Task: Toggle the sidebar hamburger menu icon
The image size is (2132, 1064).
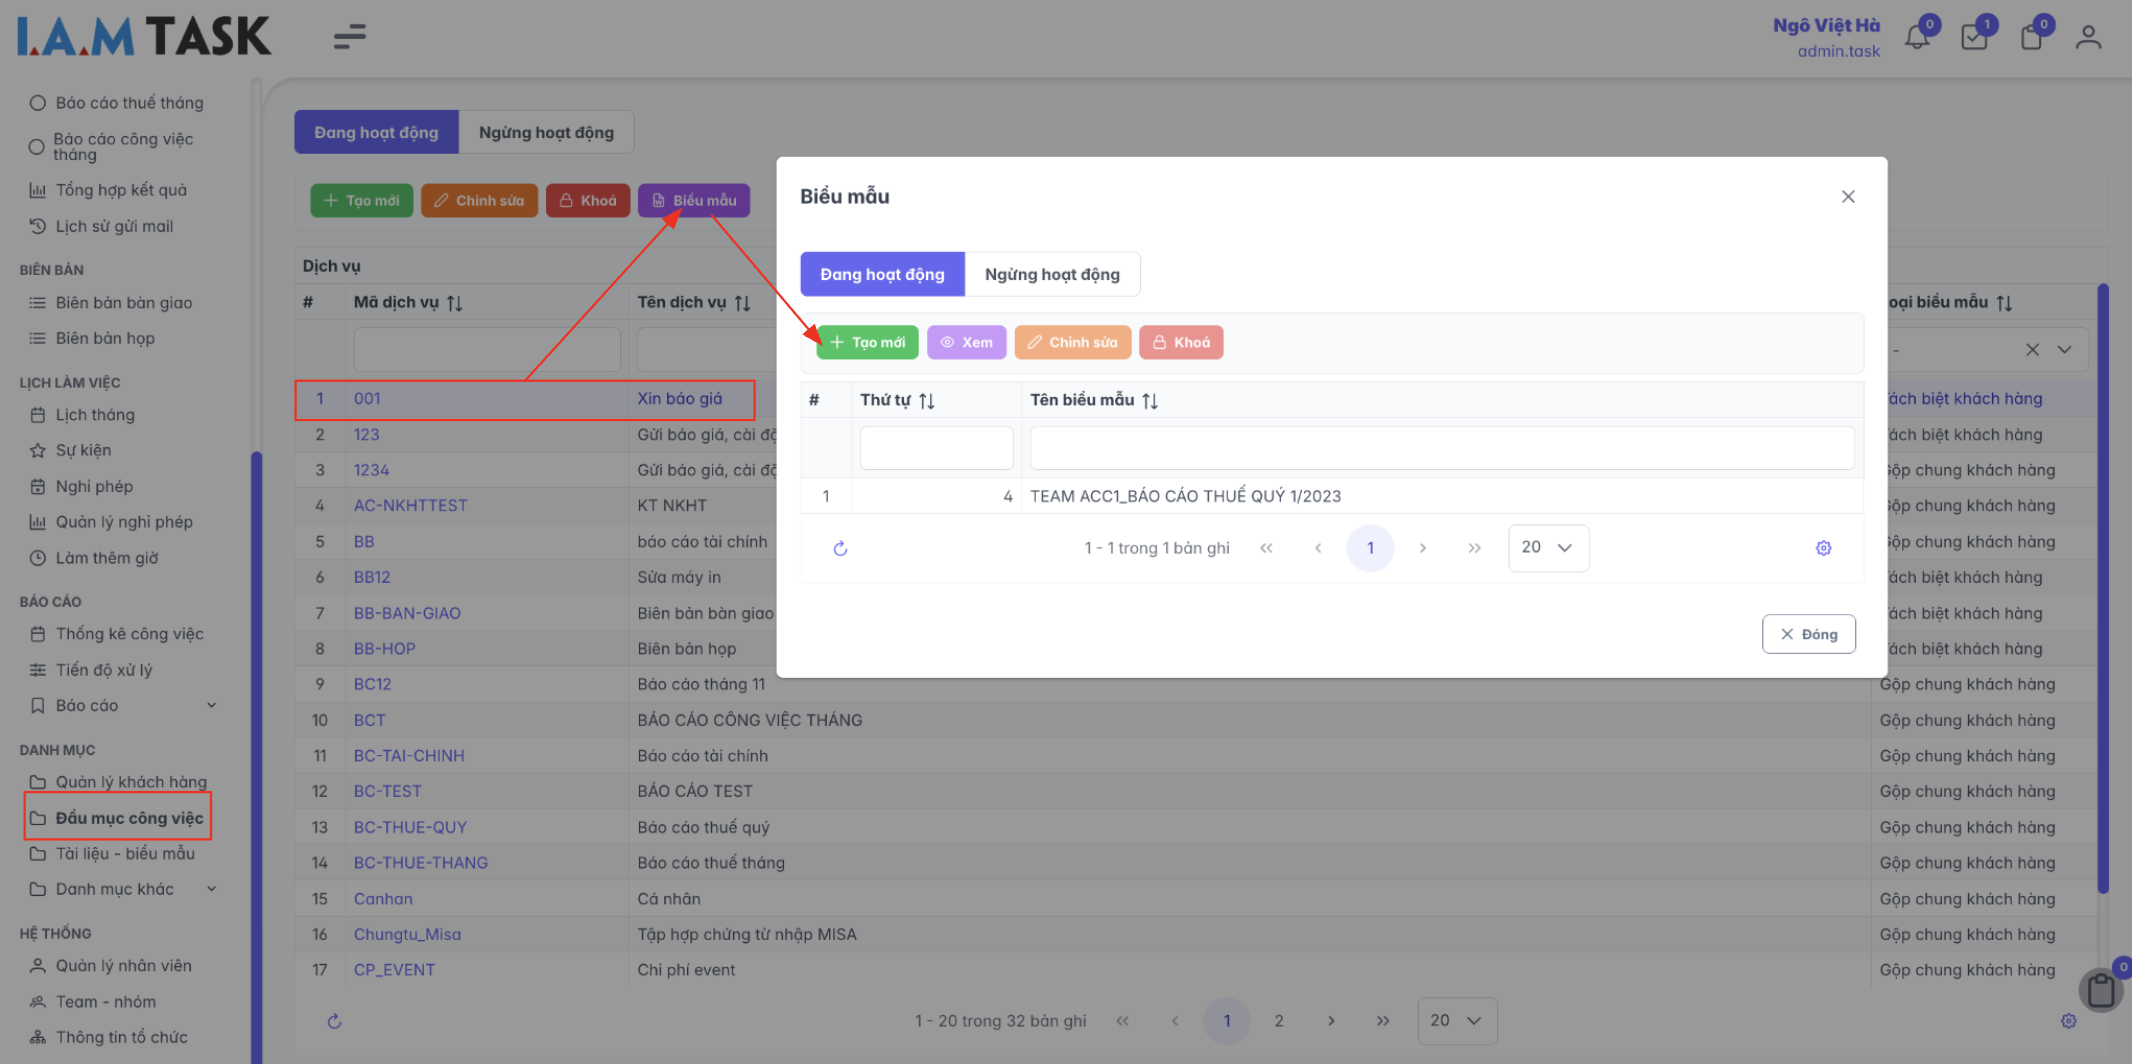Action: tap(349, 37)
